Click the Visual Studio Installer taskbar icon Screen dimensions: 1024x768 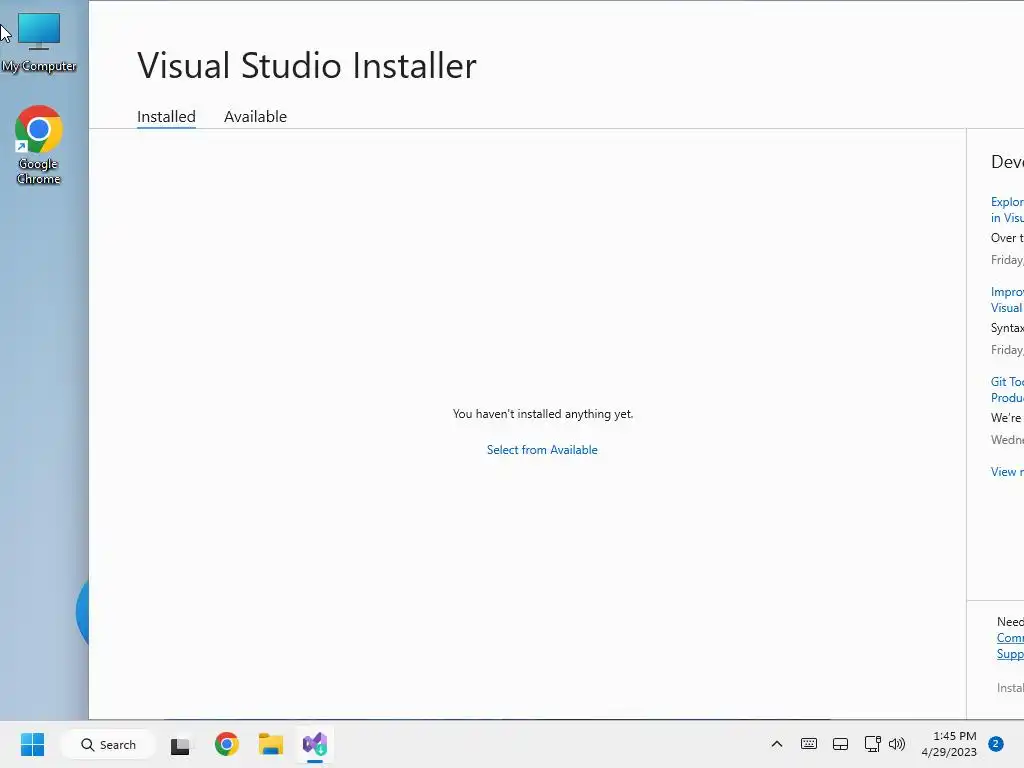tap(315, 744)
